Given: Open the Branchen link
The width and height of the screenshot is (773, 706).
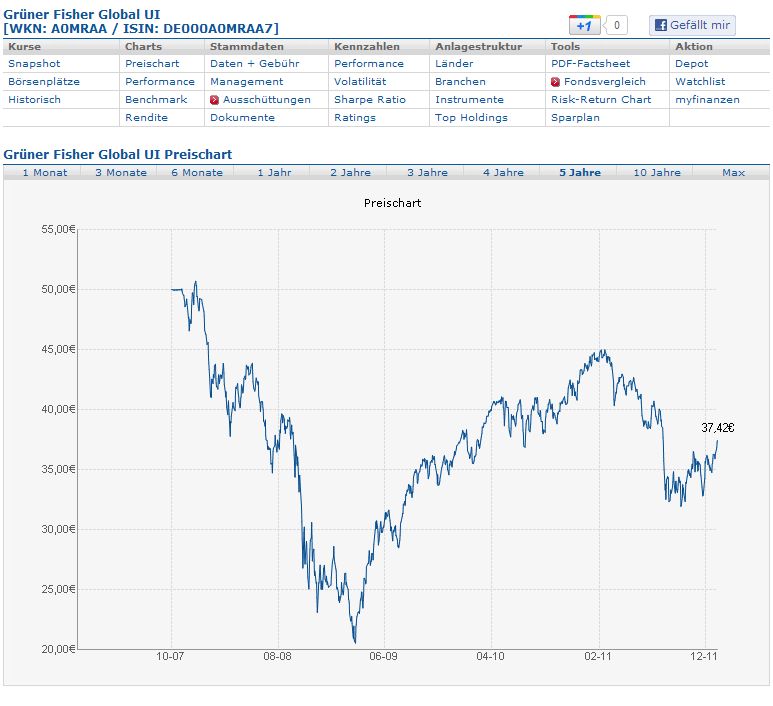Looking at the screenshot, I should coord(460,82).
